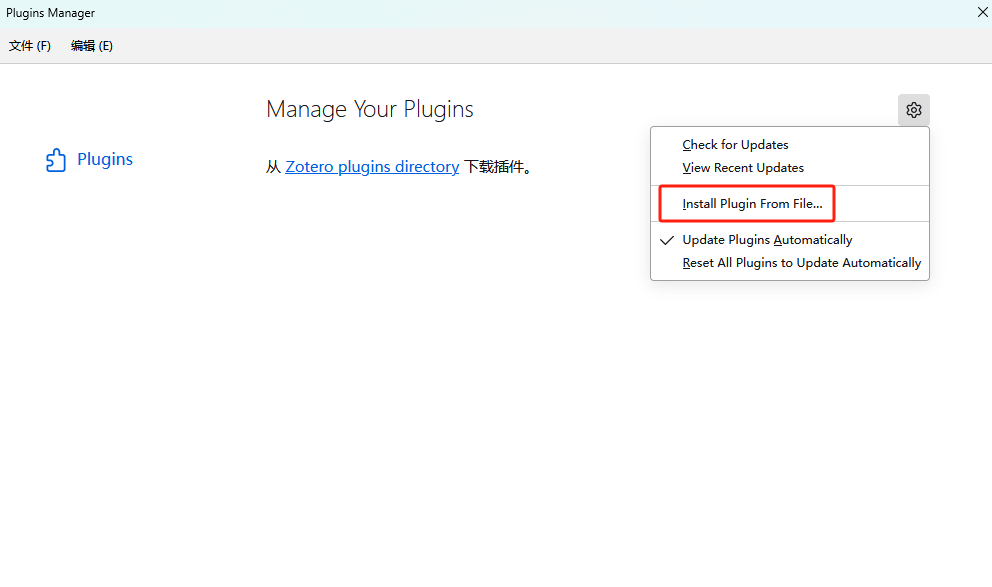Click blank sidebar space below Plugins

(x=100, y=350)
